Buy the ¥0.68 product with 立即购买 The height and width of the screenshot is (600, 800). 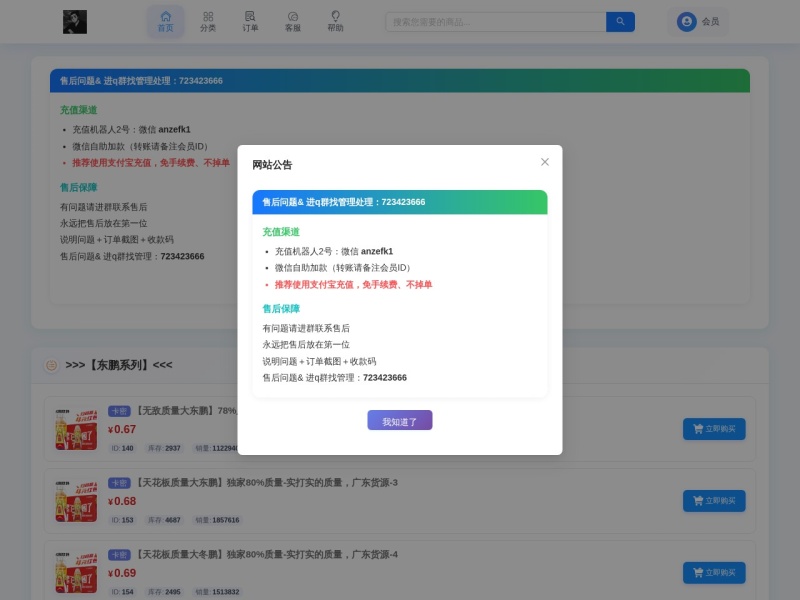click(714, 501)
